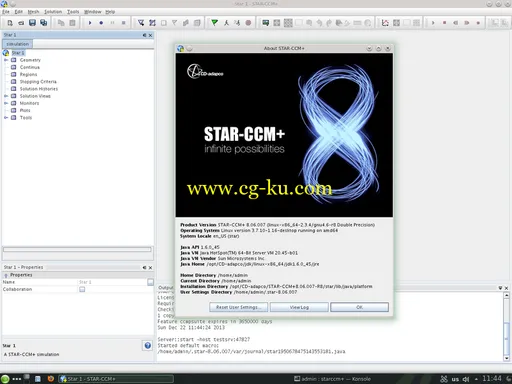Click the large checkered grid toolbar icon
Image resolution: width=512 pixels, height=384 pixels.
(288, 23)
